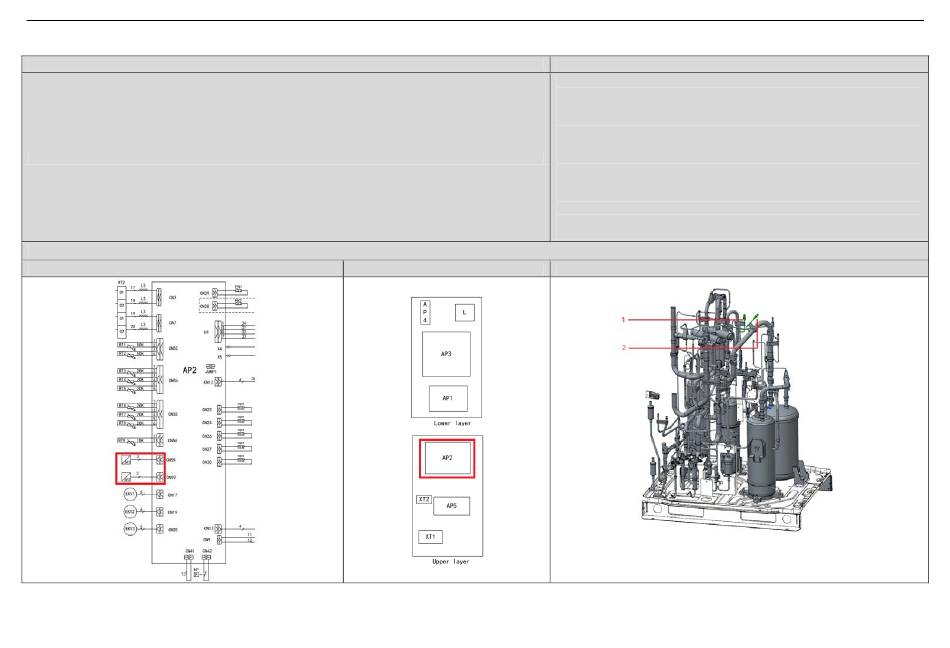Click the upper pressure sensor symbol
Viewport: 950px width, 648px height.
point(125,460)
